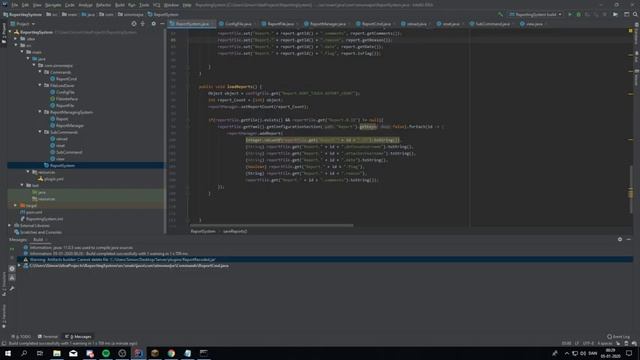Open the Build menu
640x360 pixels.
tap(120, 5)
